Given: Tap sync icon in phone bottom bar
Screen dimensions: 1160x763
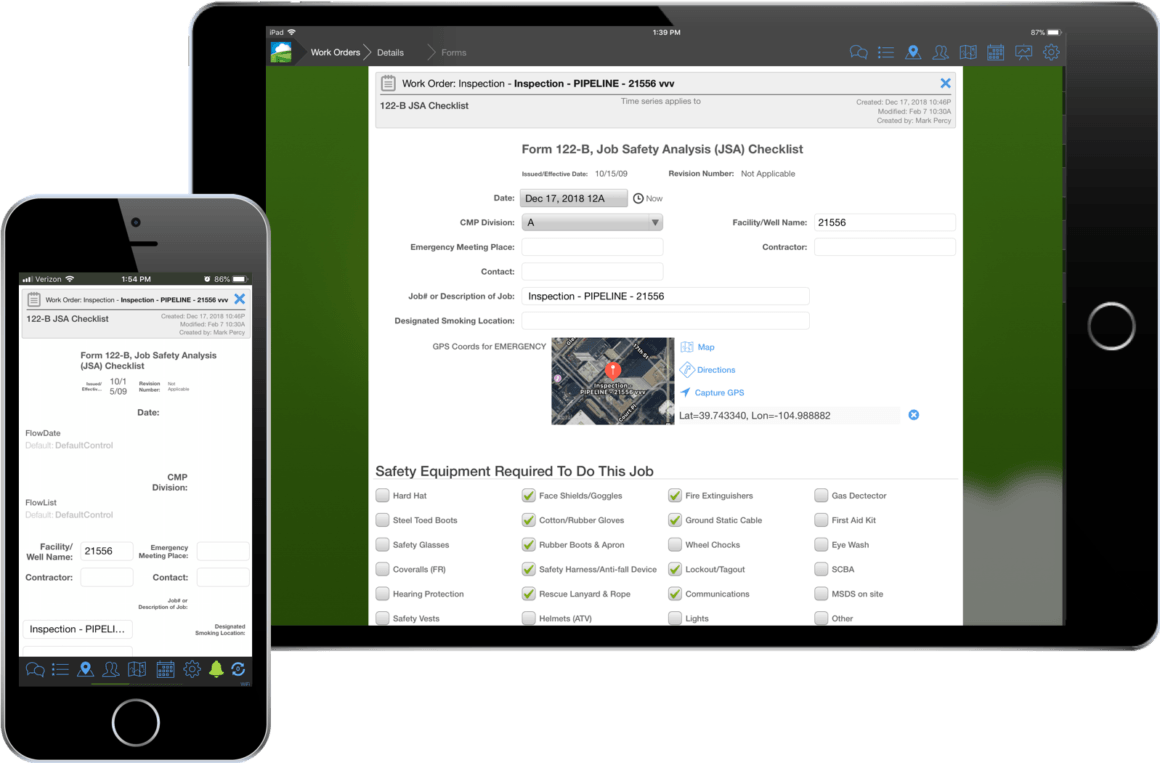Looking at the screenshot, I should [238, 670].
